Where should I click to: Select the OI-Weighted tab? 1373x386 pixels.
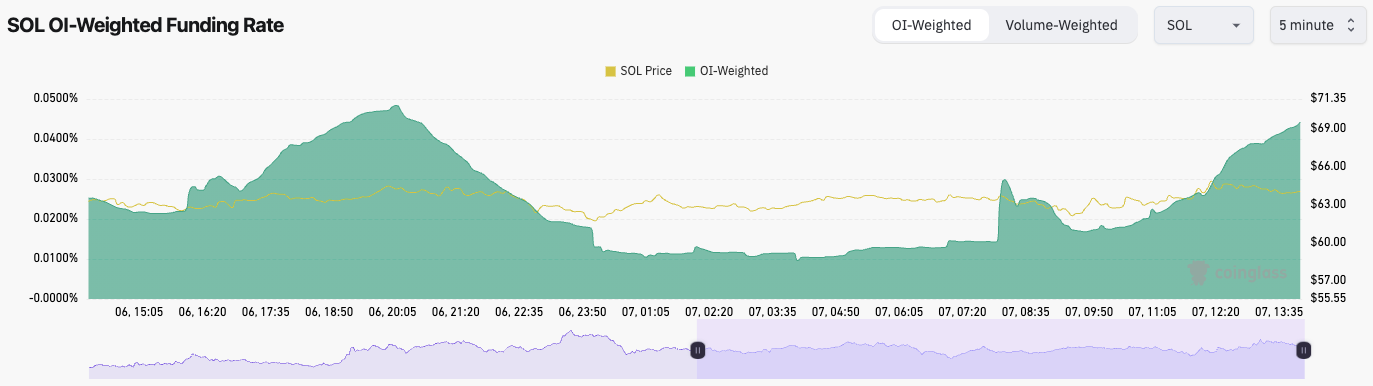tap(932, 25)
